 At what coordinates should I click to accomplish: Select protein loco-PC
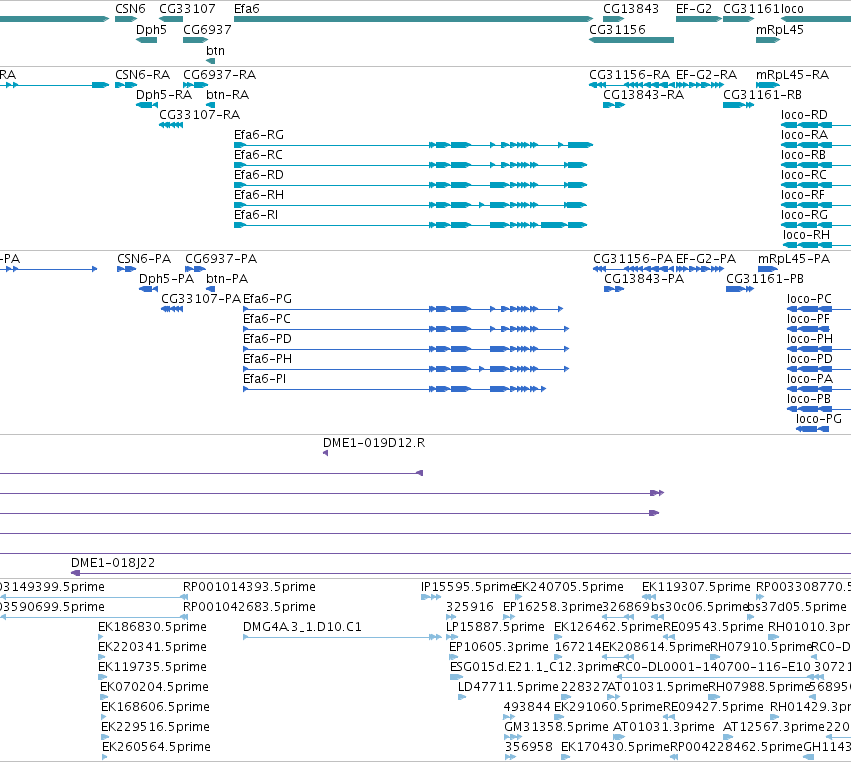pos(819,309)
